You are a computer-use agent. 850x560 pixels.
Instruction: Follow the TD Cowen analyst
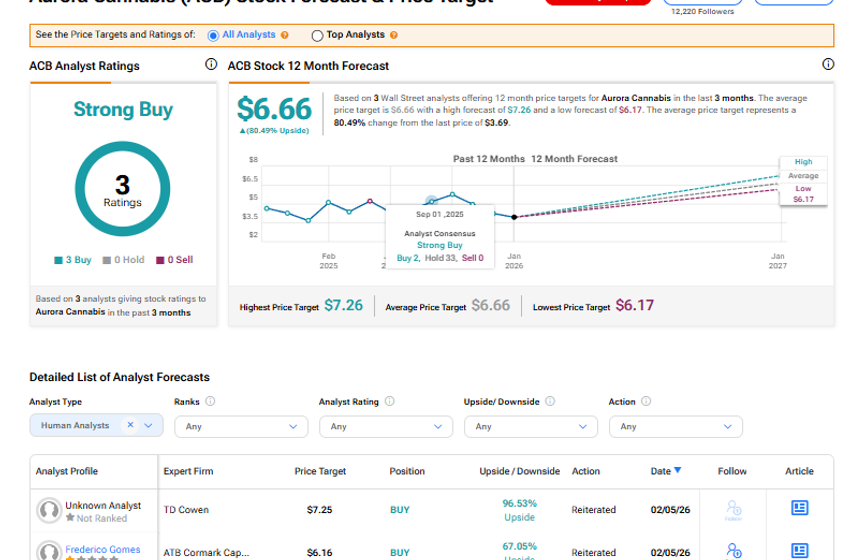[x=733, y=509]
